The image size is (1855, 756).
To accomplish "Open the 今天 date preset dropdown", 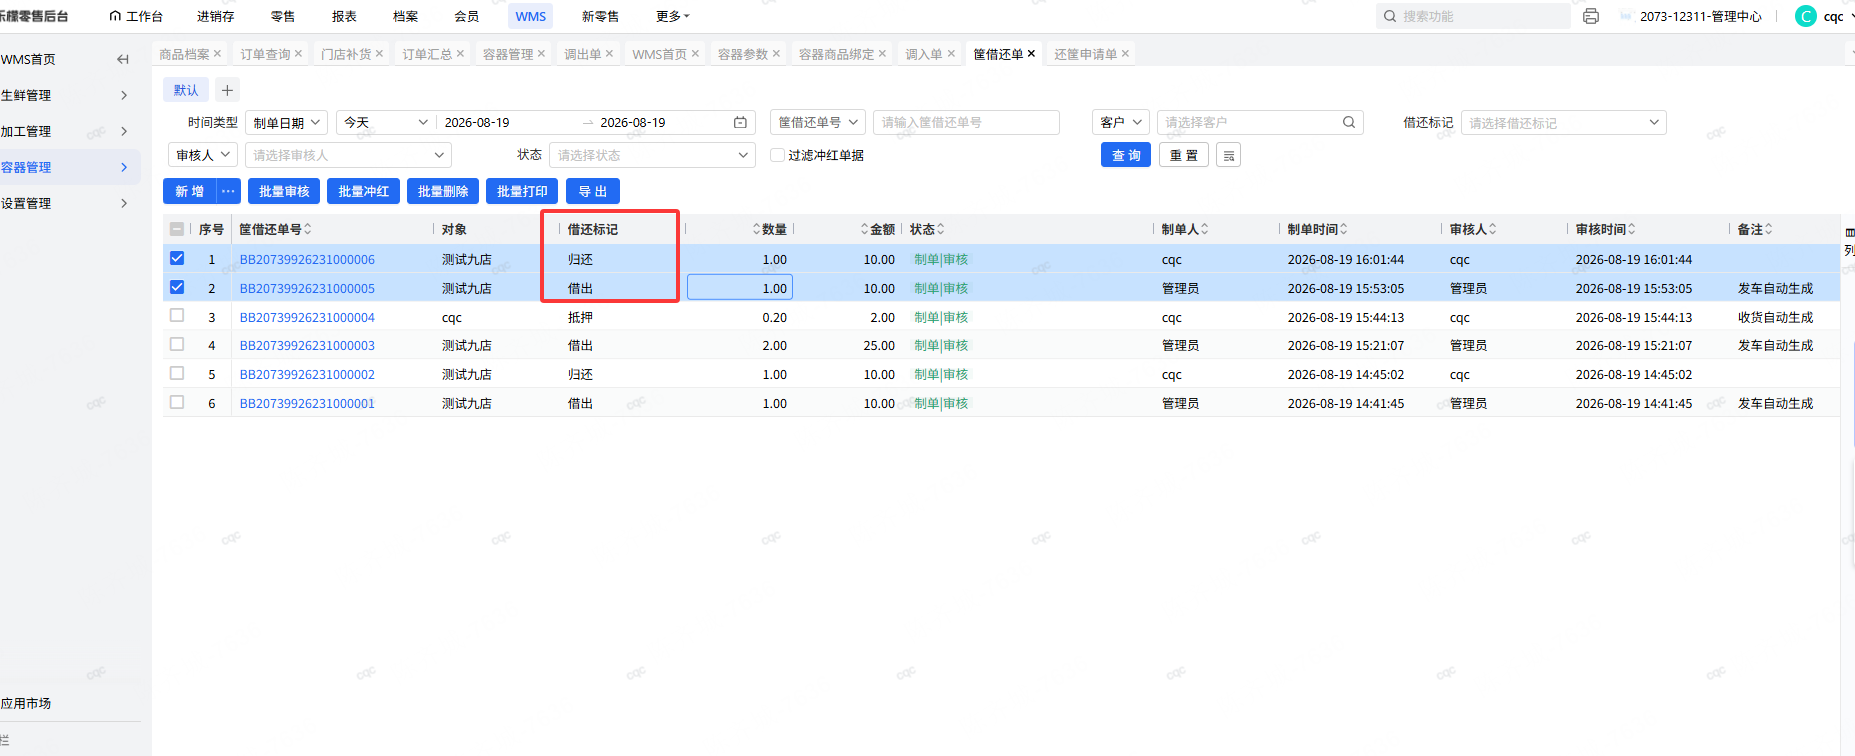I will coord(386,122).
